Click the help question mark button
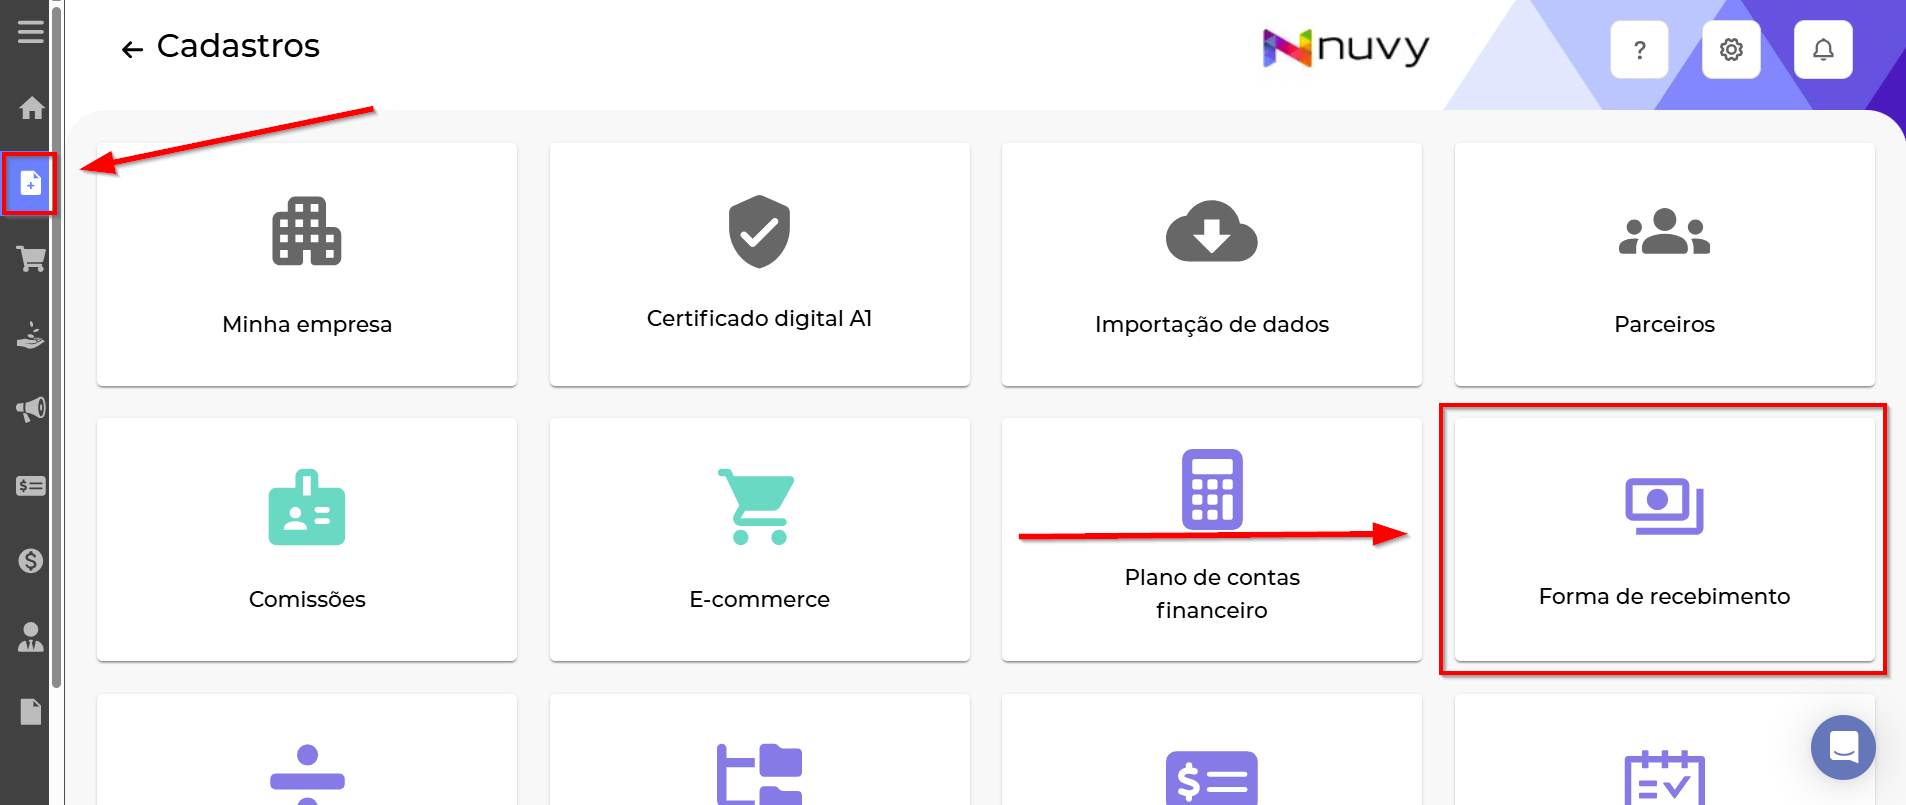Viewport: 1906px width, 805px height. click(1639, 50)
